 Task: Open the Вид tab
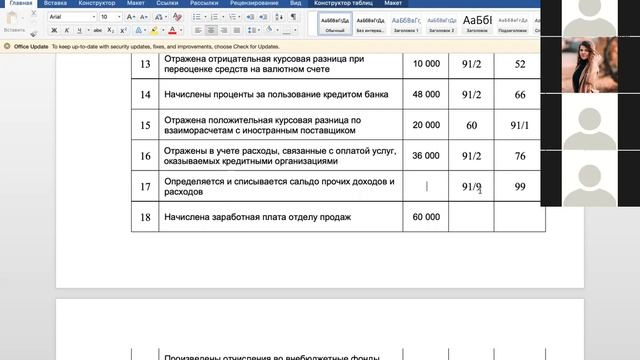(296, 3)
